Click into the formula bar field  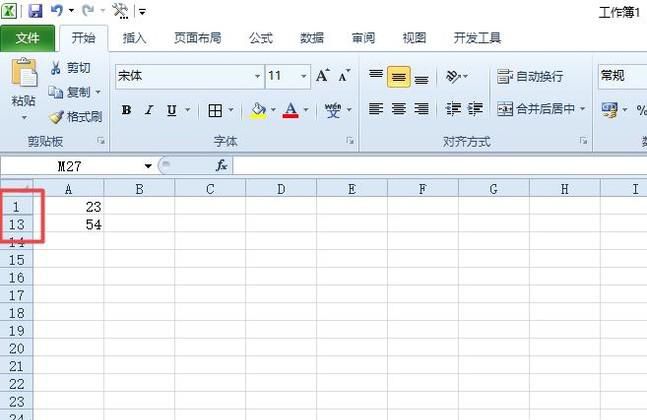[x=440, y=166]
